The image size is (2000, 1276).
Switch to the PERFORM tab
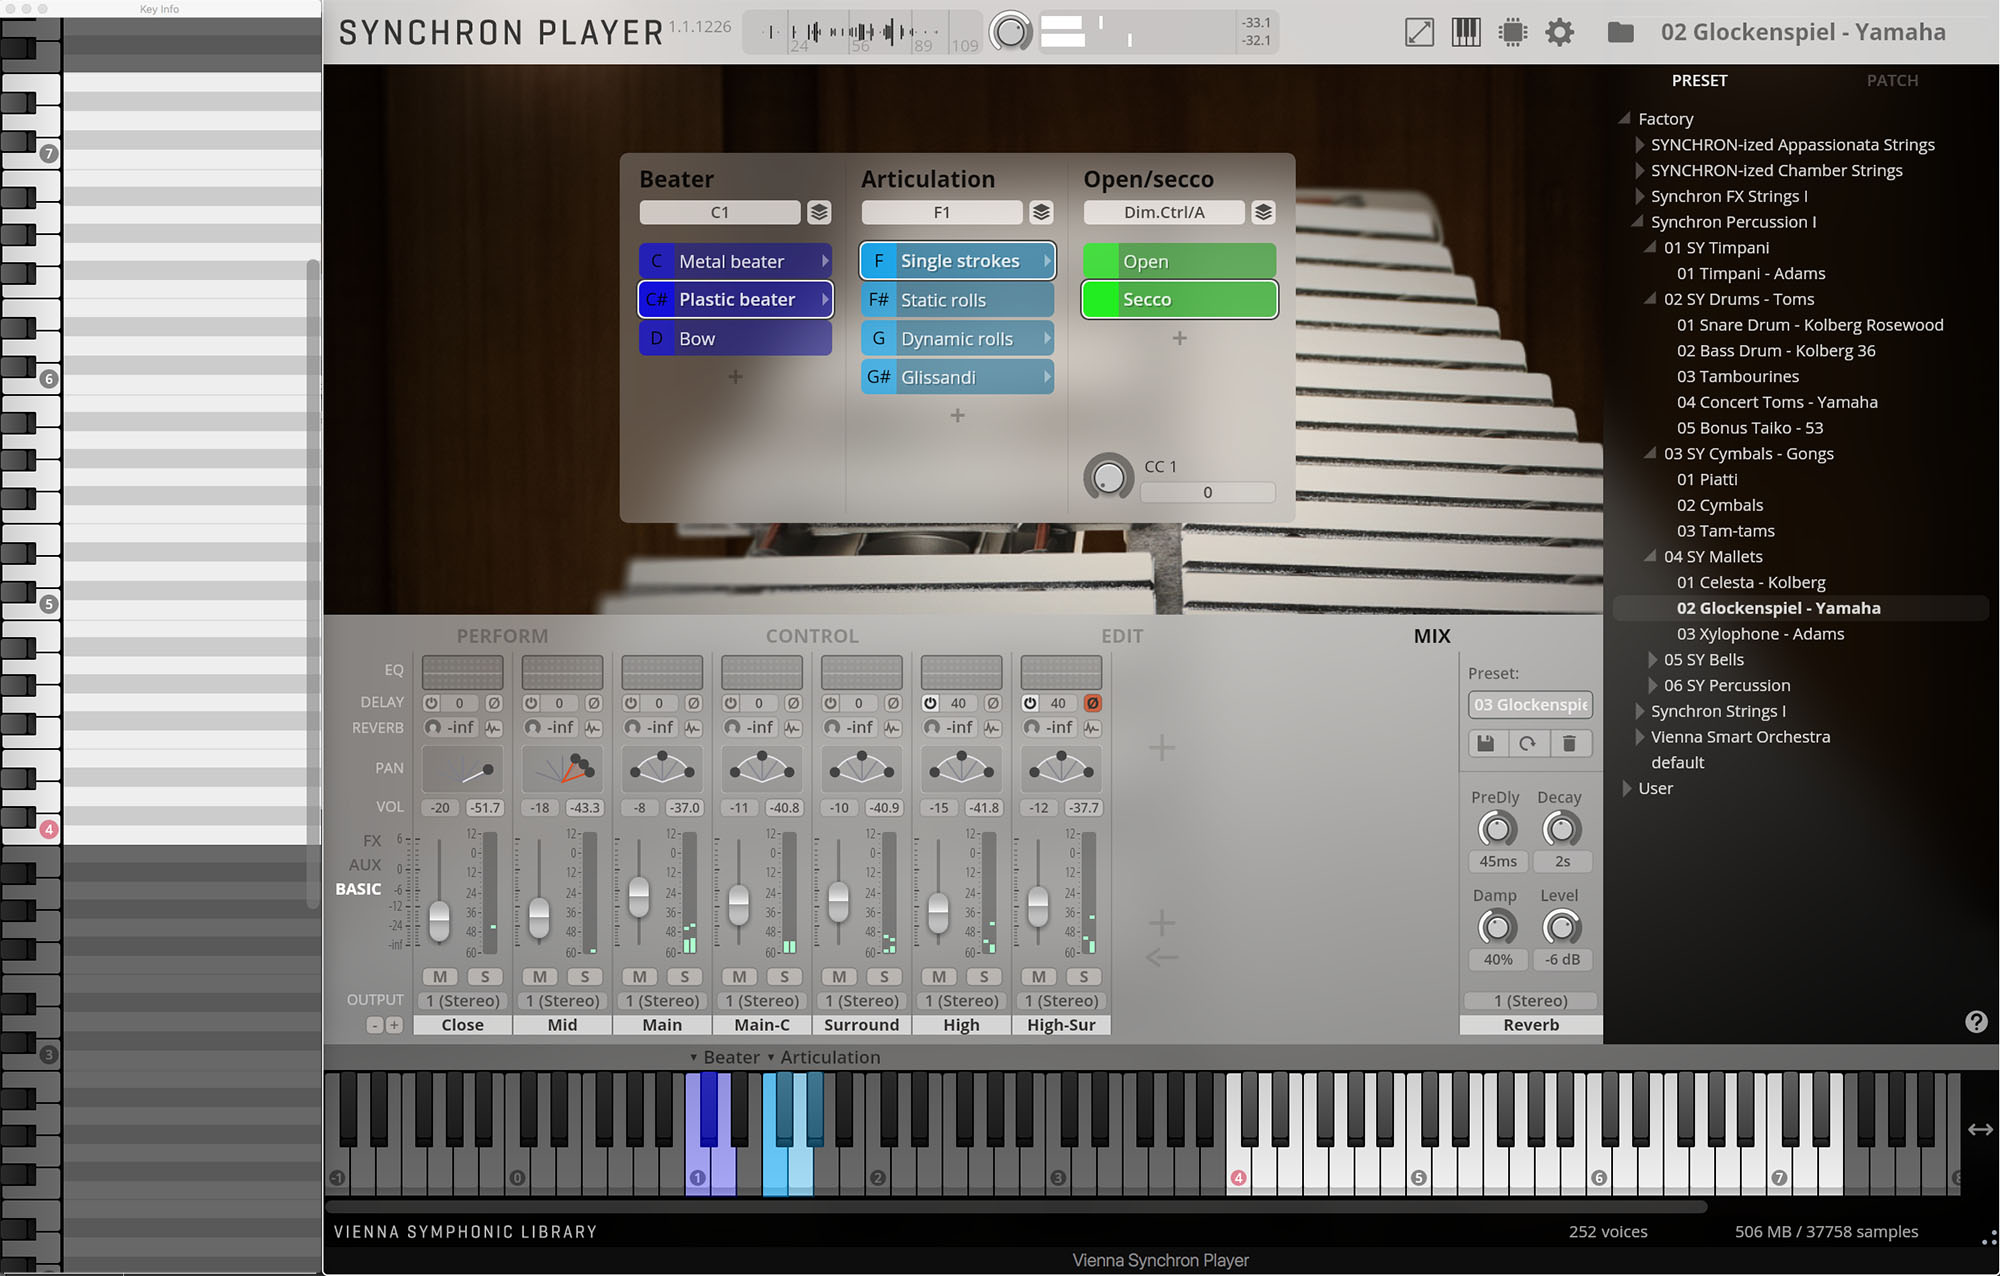point(502,636)
